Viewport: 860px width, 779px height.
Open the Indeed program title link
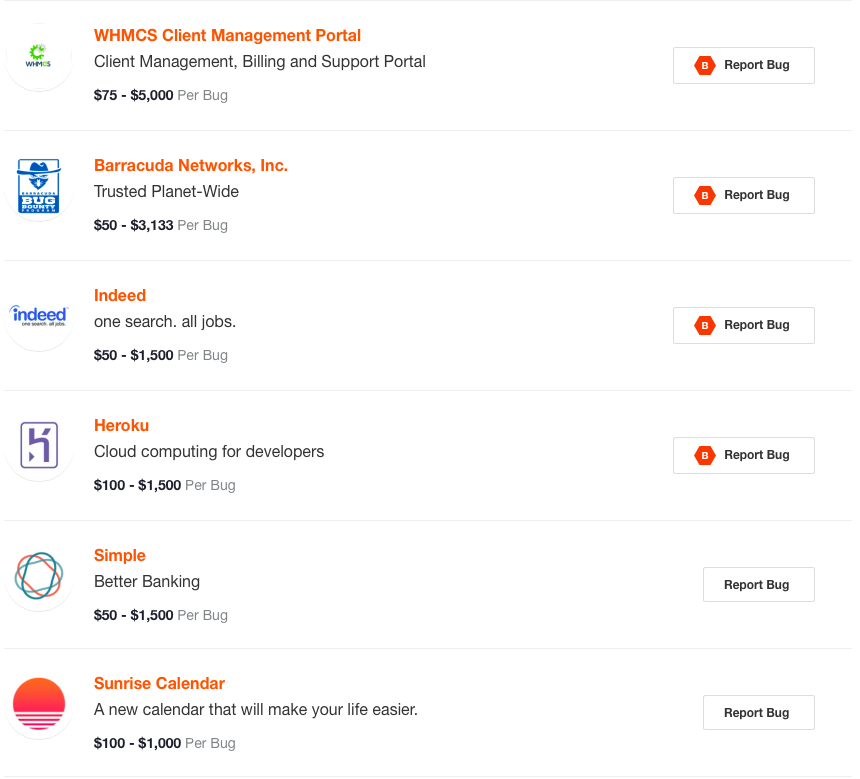120,295
